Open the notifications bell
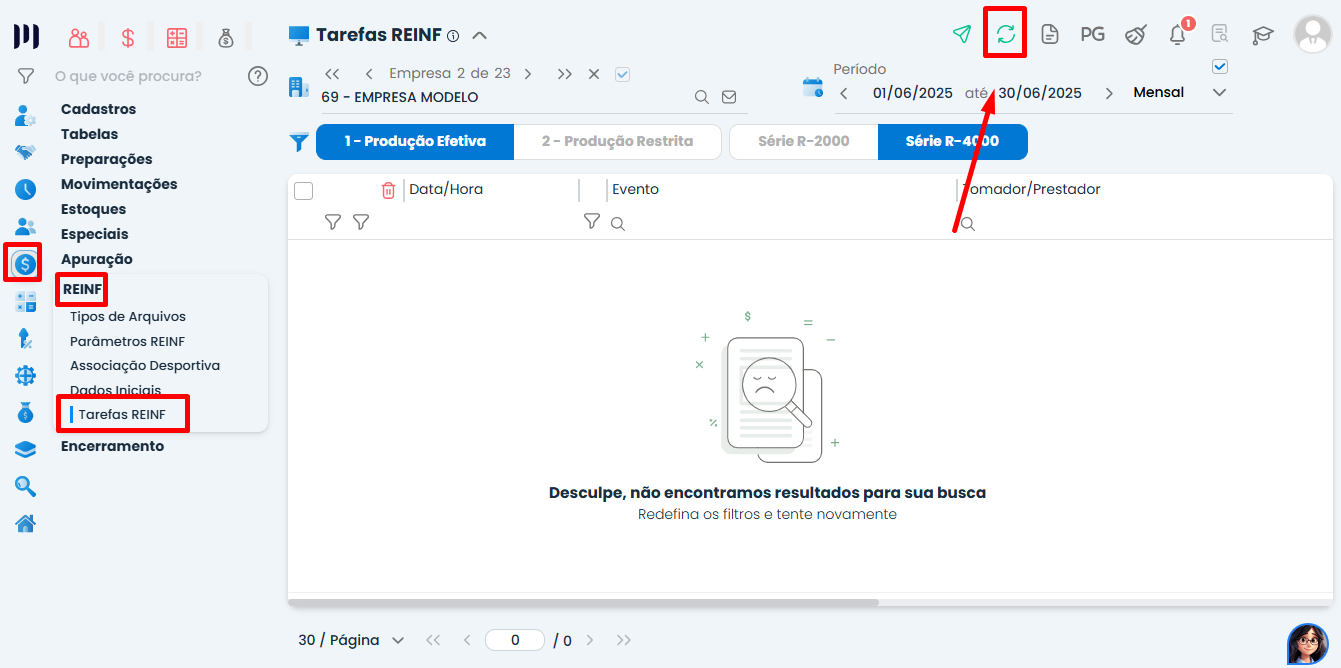The width and height of the screenshot is (1341, 668). 1178,35
